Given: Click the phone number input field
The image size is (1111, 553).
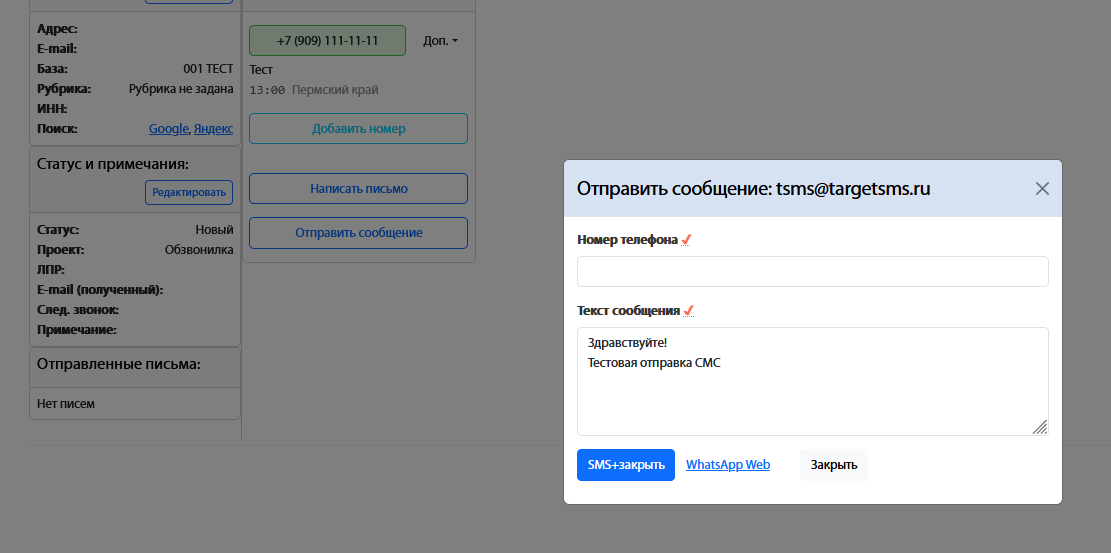Looking at the screenshot, I should (813, 272).
